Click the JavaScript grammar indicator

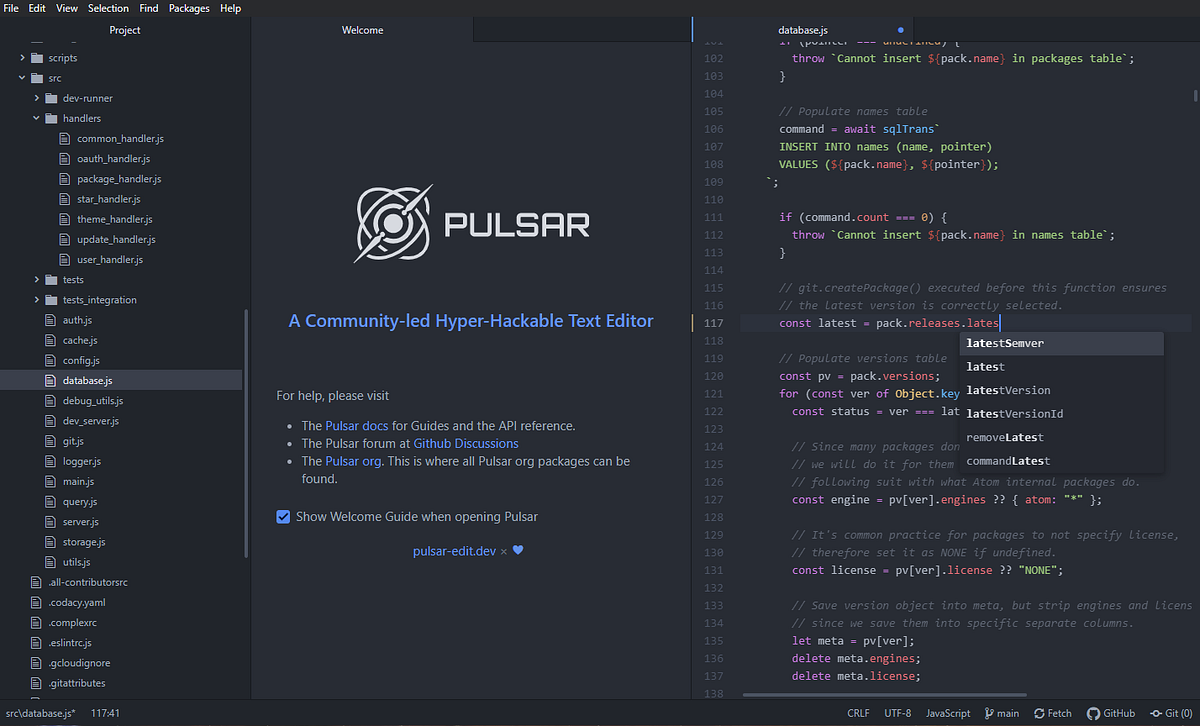point(947,713)
